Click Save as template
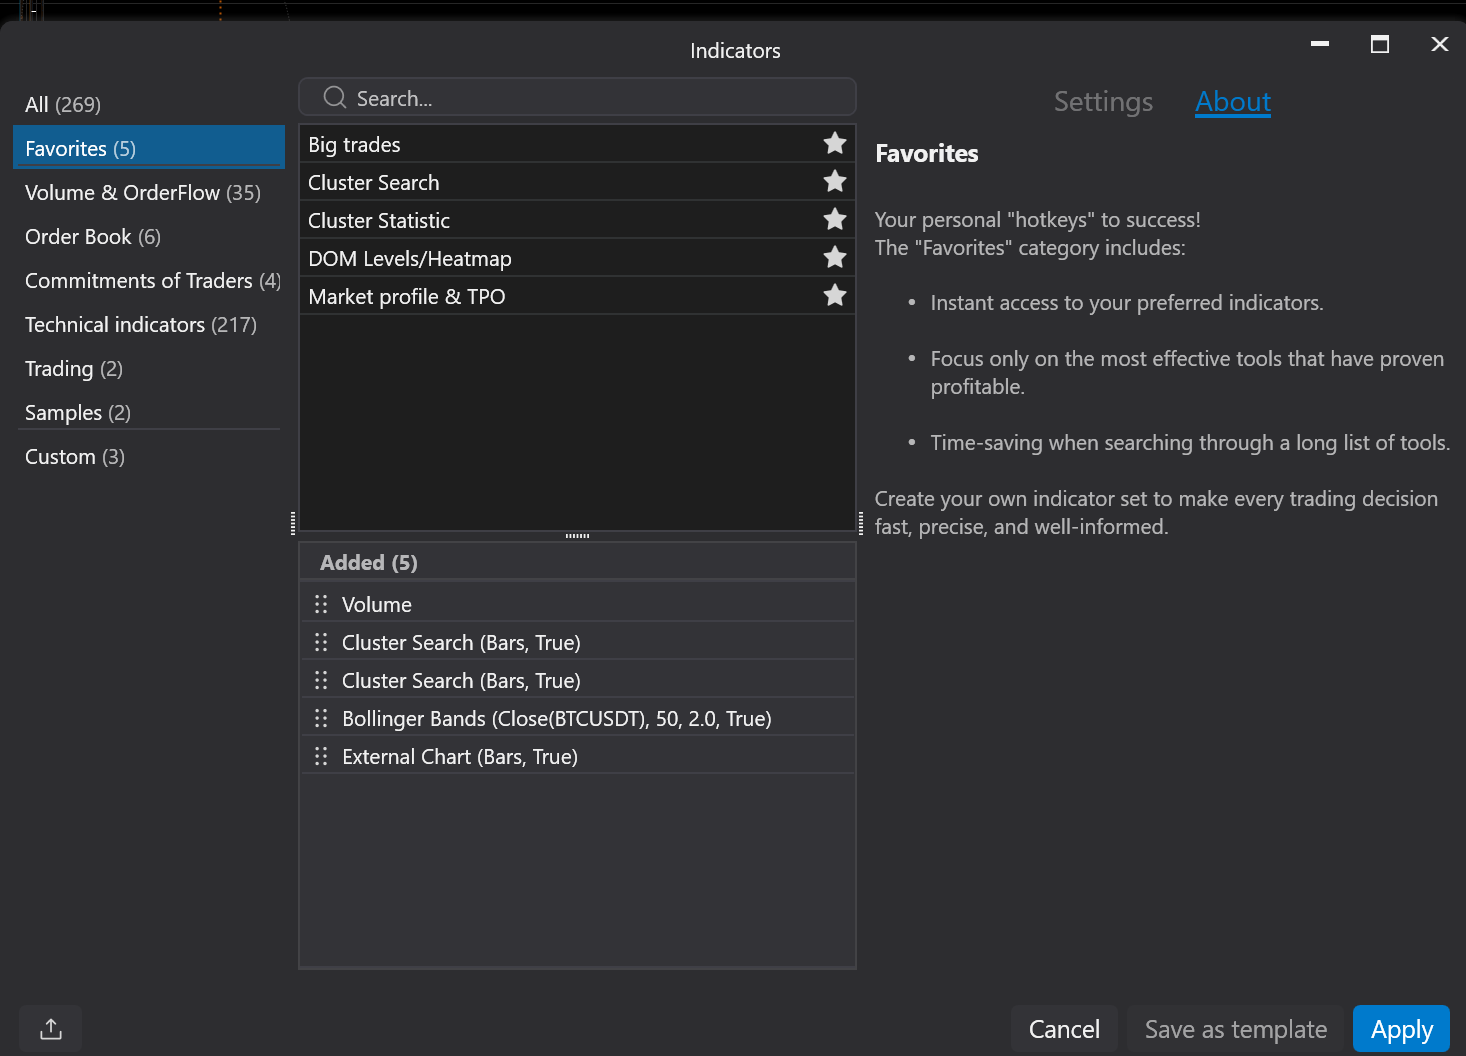 tap(1235, 1029)
